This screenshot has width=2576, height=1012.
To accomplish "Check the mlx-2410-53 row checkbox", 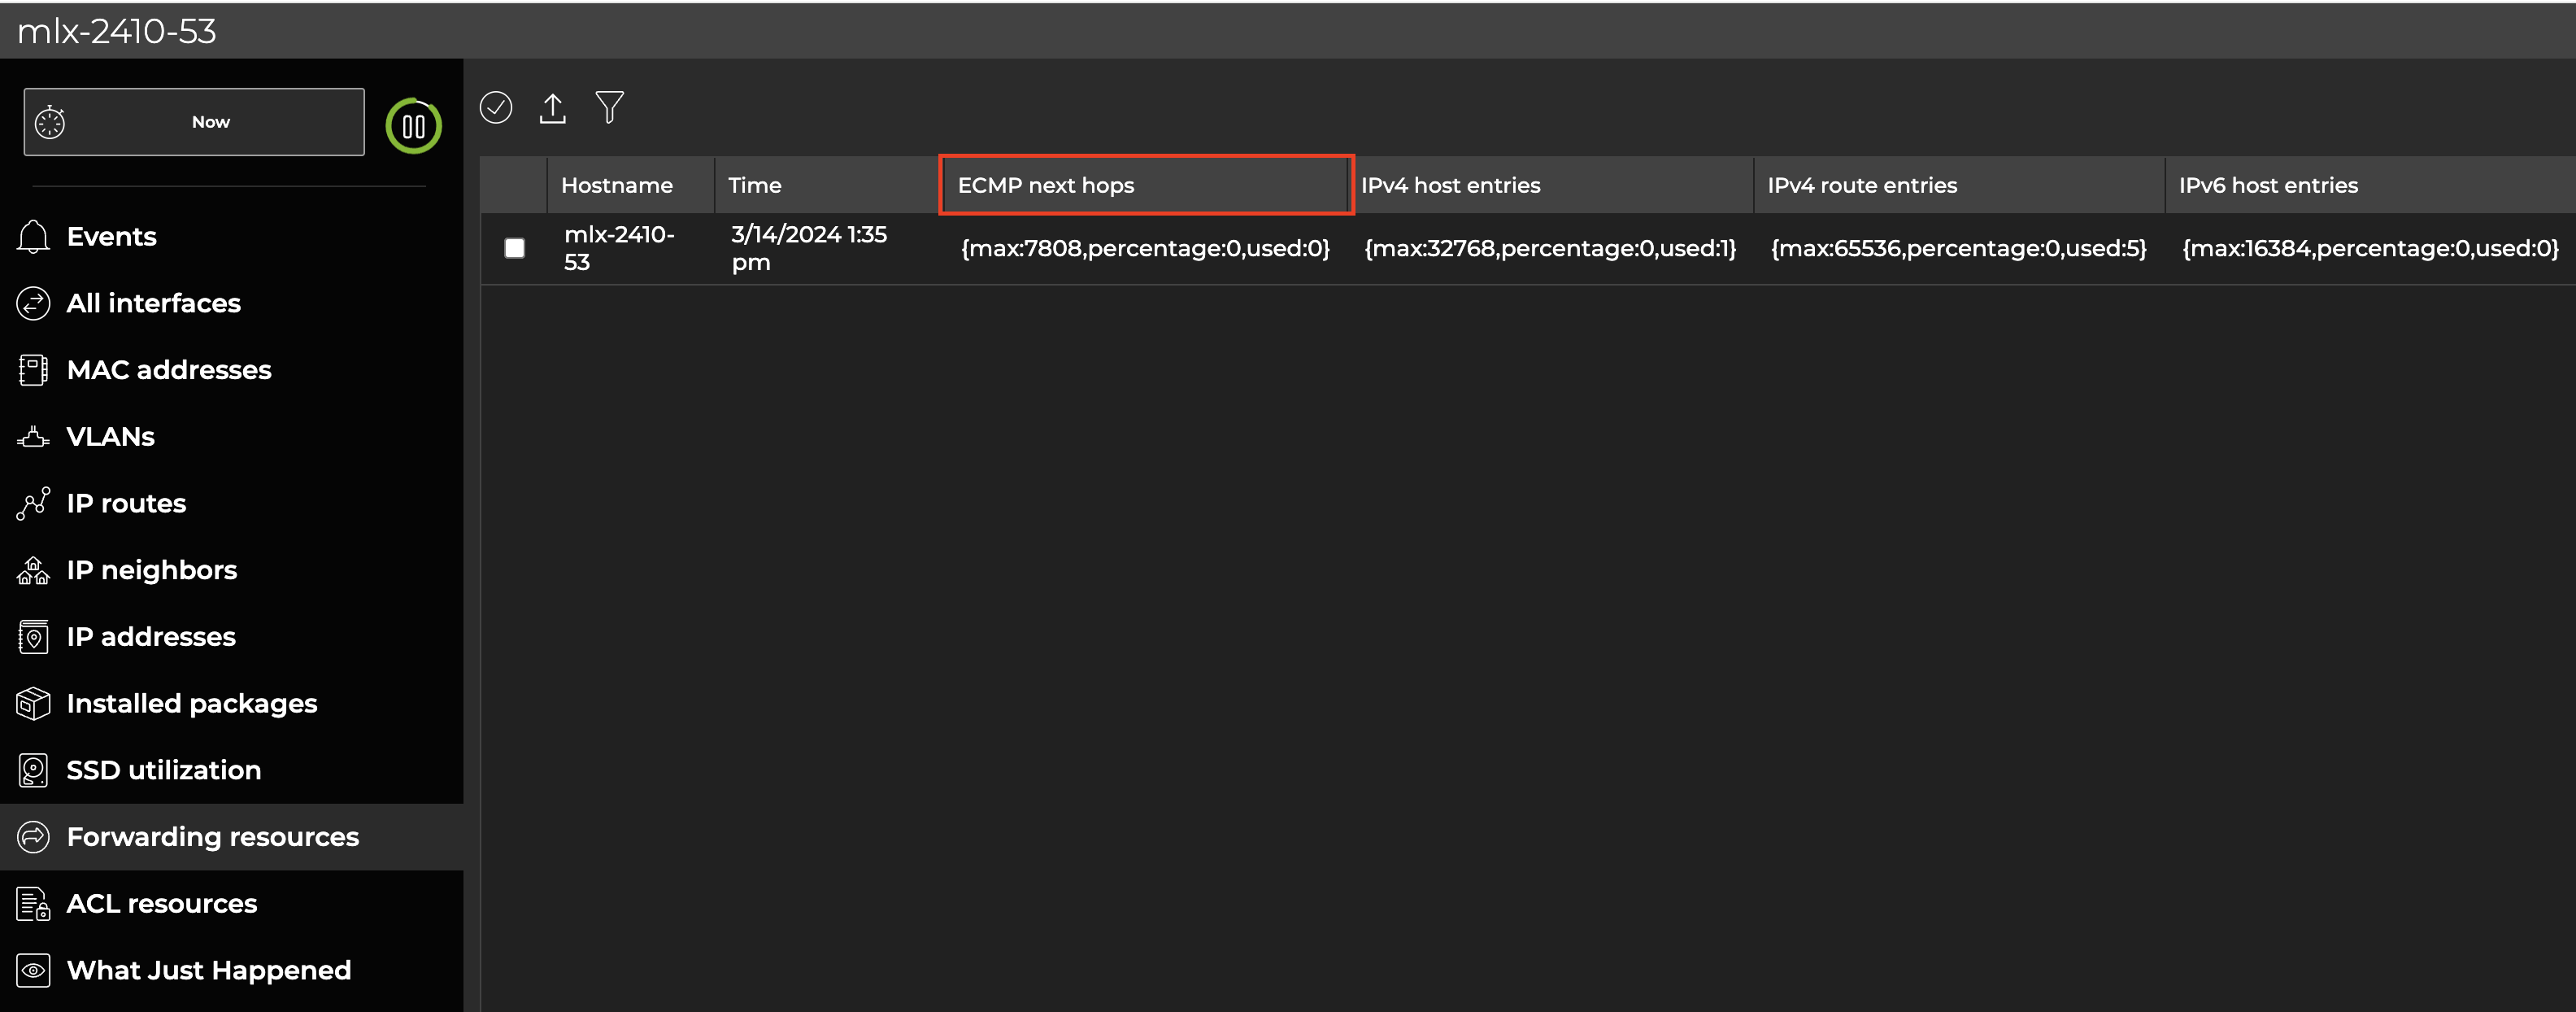I will pos(514,248).
